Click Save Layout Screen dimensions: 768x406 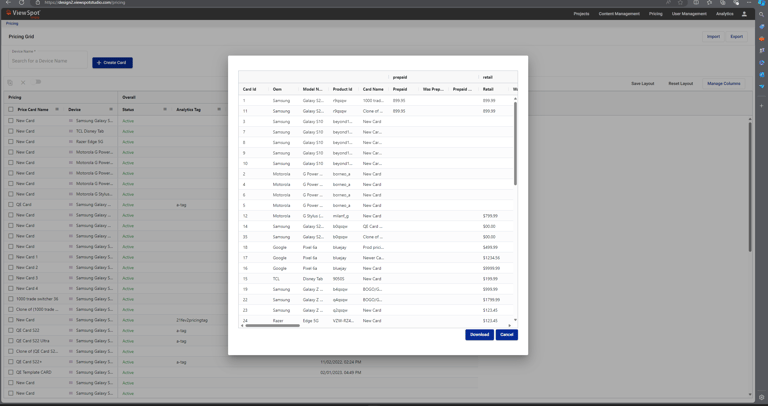click(x=642, y=84)
